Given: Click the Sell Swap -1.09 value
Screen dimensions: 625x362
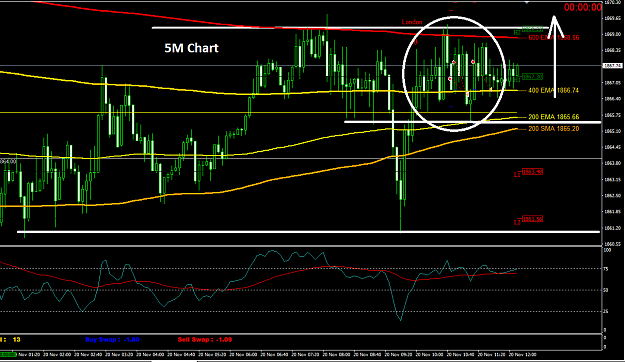Looking at the screenshot, I should (x=204, y=340).
